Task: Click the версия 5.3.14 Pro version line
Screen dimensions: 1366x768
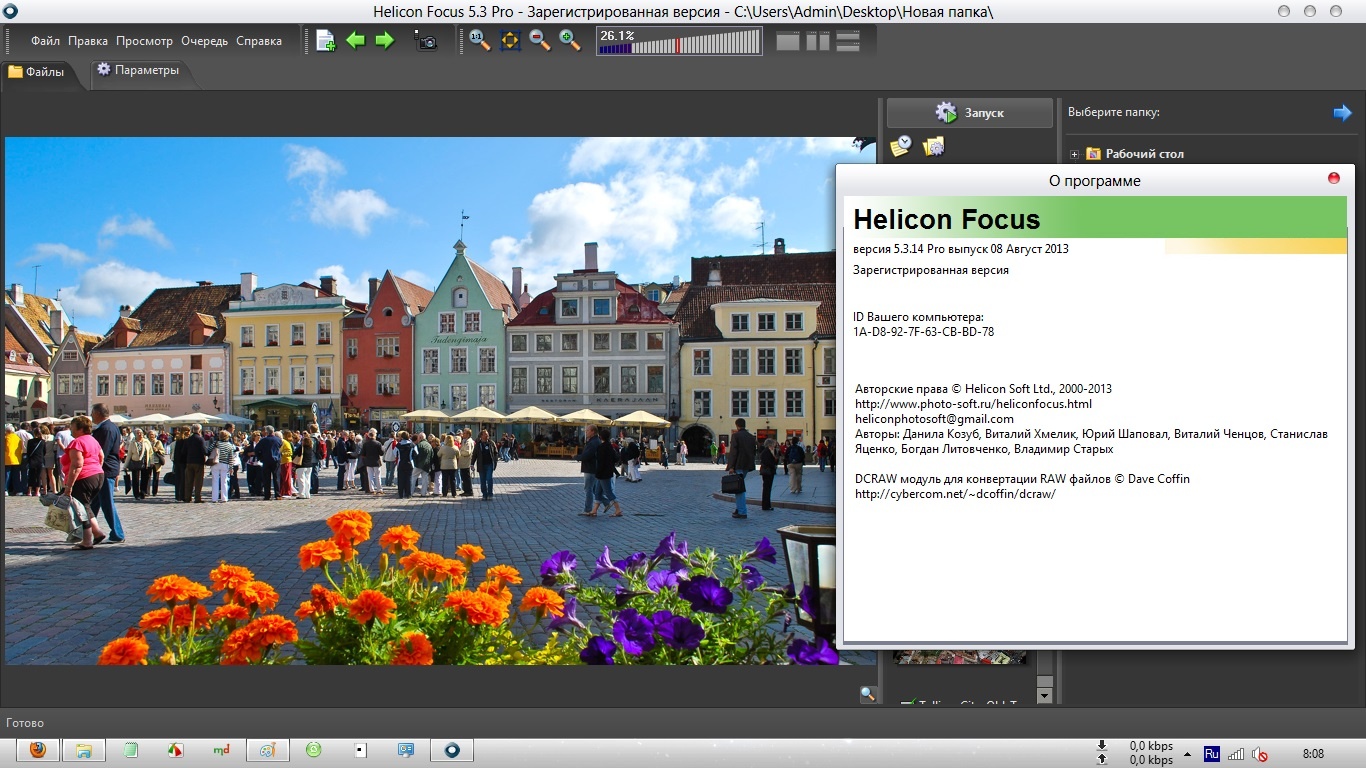Action: point(961,249)
